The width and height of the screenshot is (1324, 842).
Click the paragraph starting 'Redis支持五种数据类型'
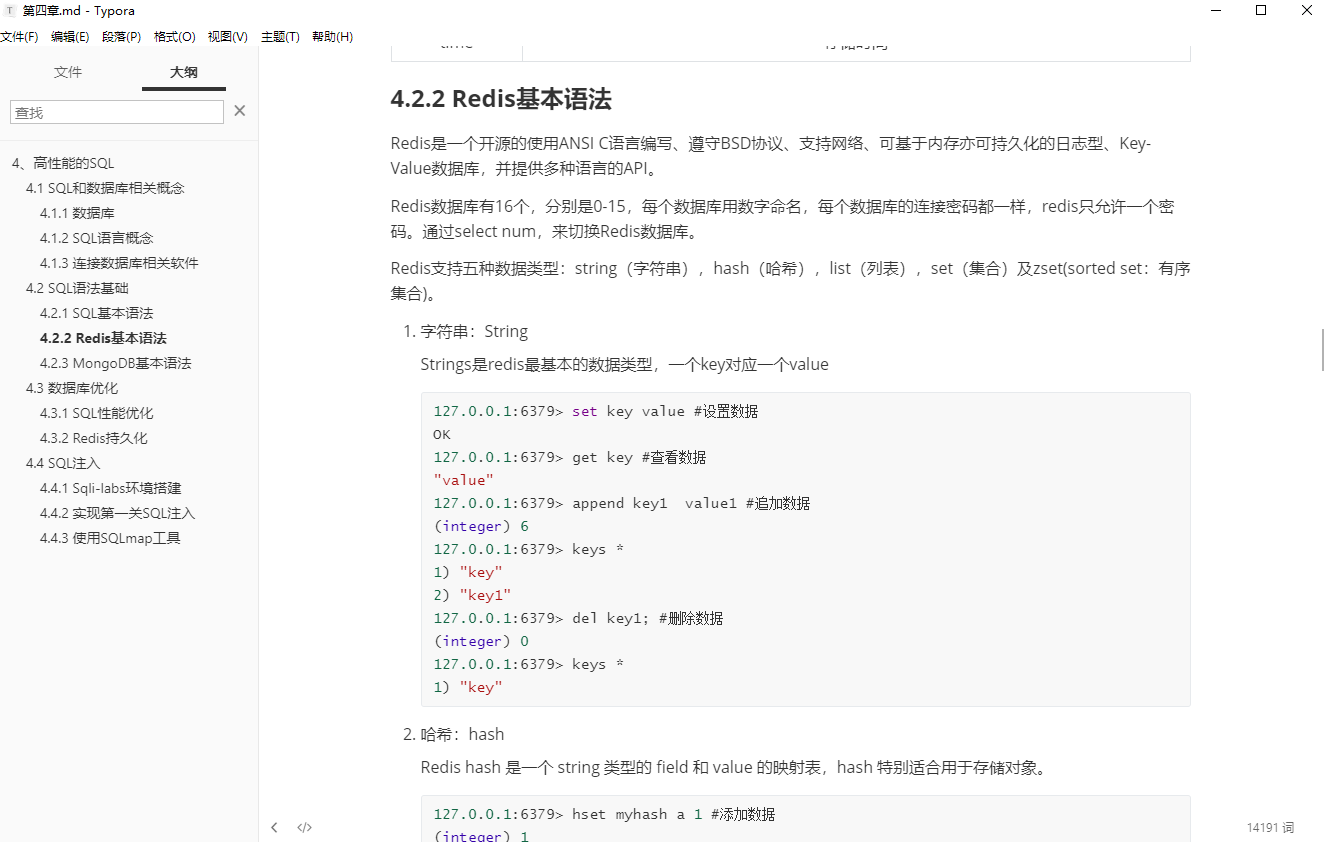pos(790,281)
